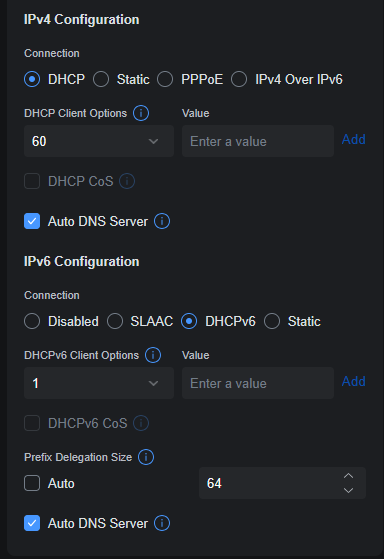Focus the DHCPv6 option Value input field
The height and width of the screenshot is (559, 384).
pyautogui.click(x=258, y=383)
